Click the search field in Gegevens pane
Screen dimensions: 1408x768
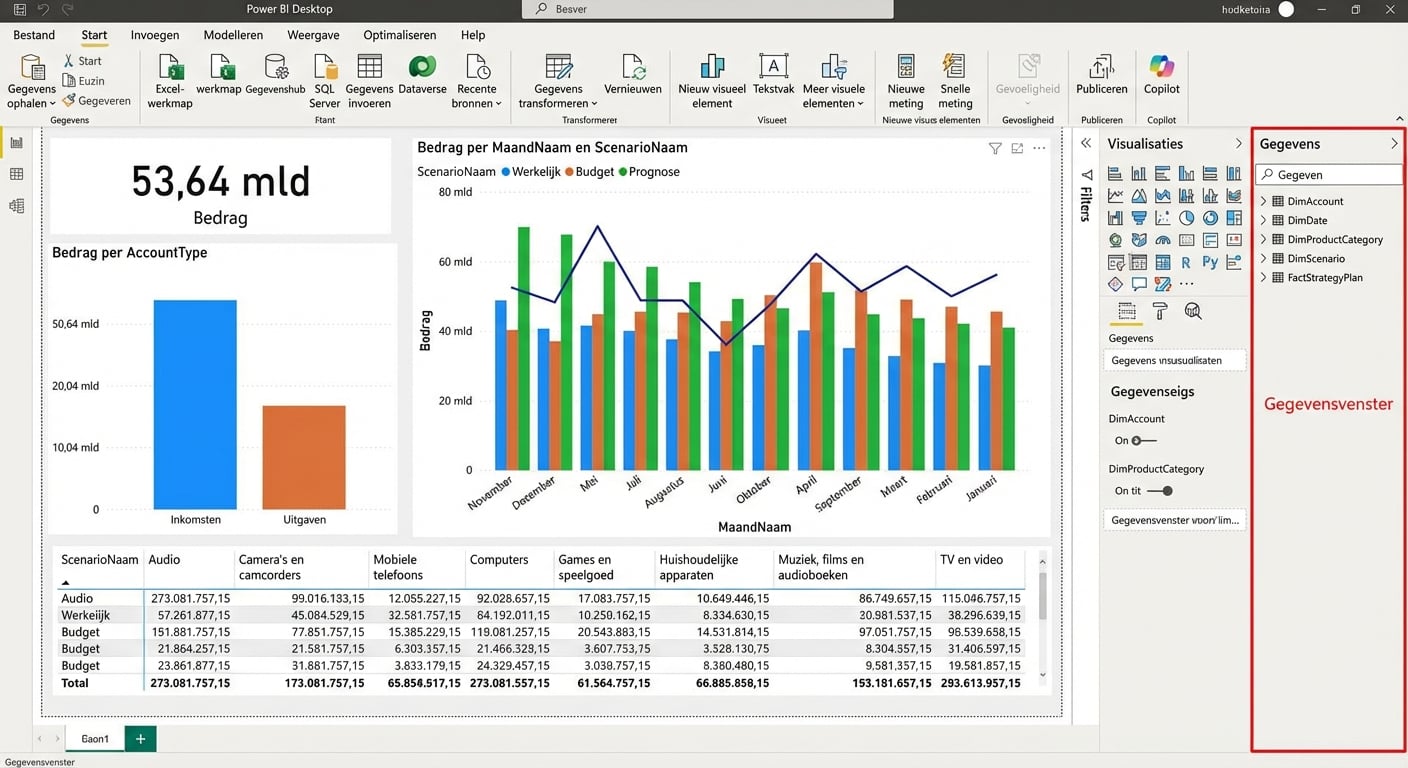pyautogui.click(x=1330, y=175)
